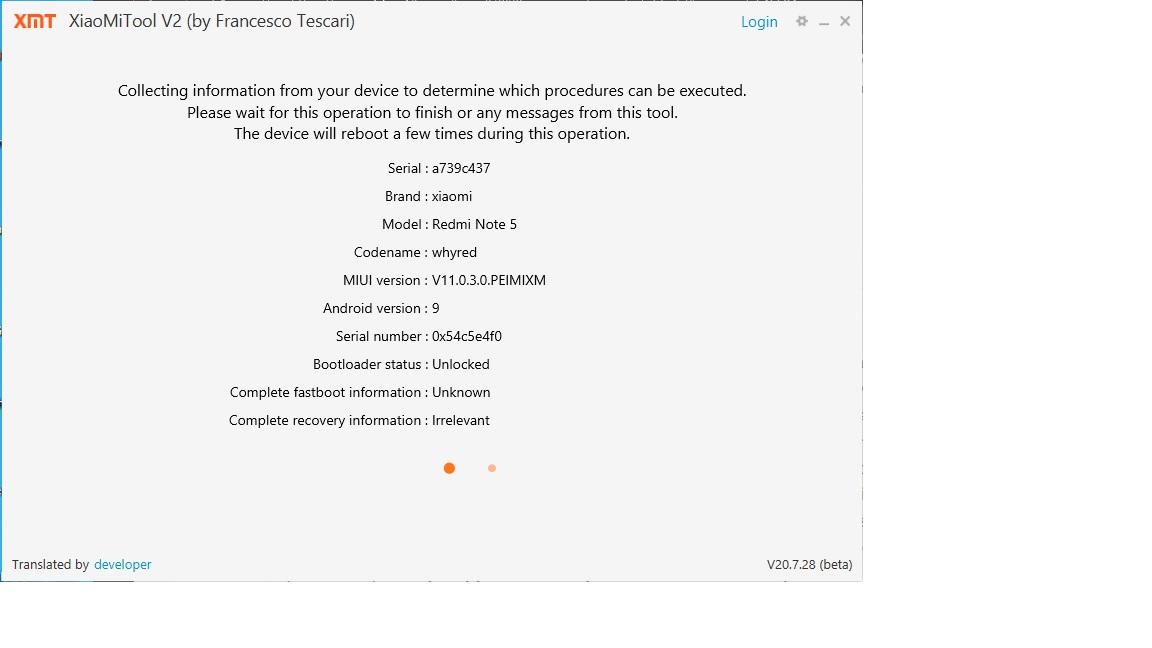Screen dimensions: 1152x648
Task: Click the Serial number 0x54c5e4f0 value
Action: click(467, 336)
